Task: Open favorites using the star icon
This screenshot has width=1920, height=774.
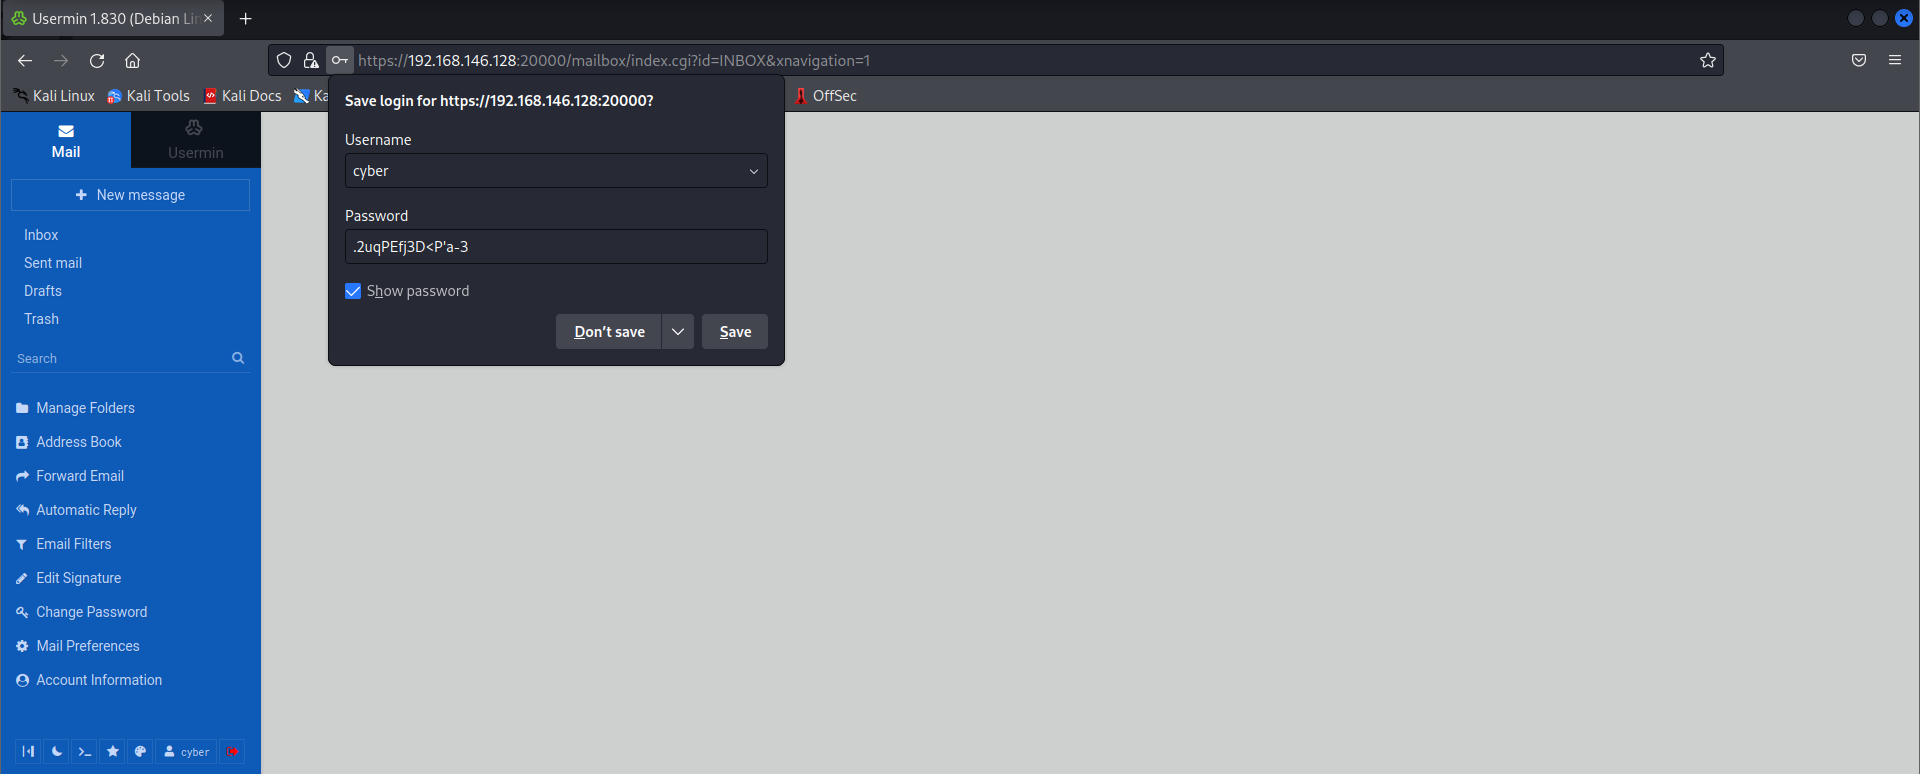Action: click(x=112, y=751)
